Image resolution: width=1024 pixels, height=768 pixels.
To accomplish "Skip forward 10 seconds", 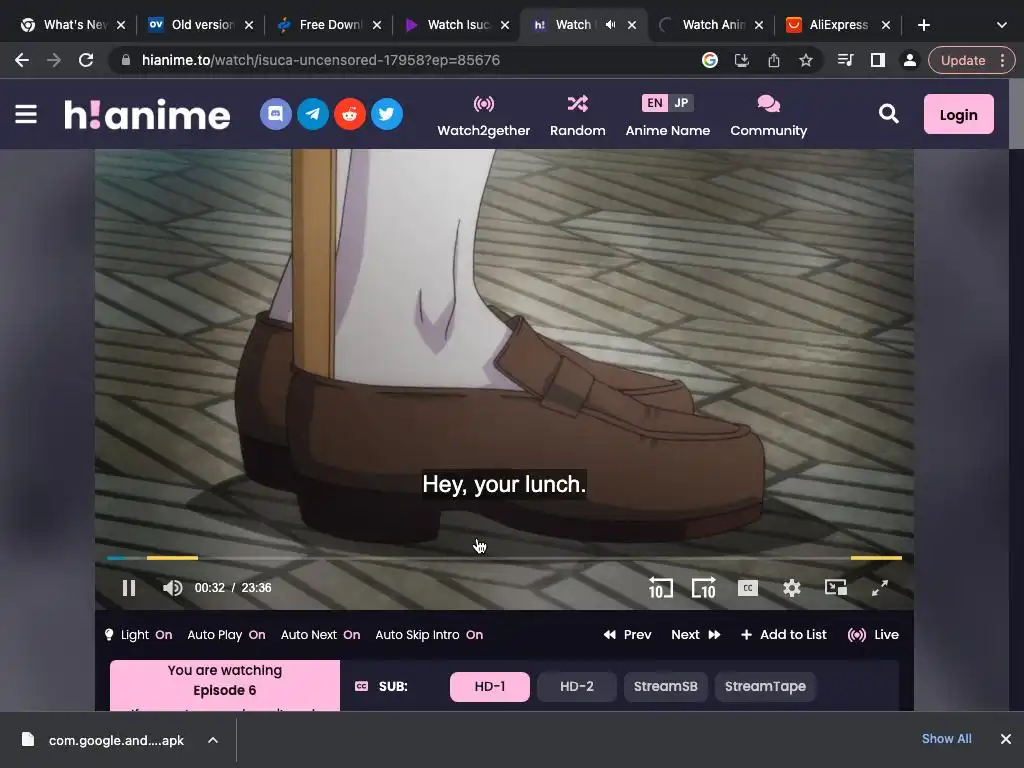I will tap(703, 588).
